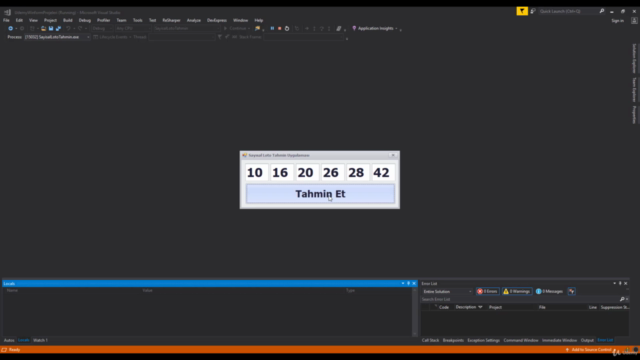
Task: Navigate backward with the blue circle arrow
Action: (10, 29)
